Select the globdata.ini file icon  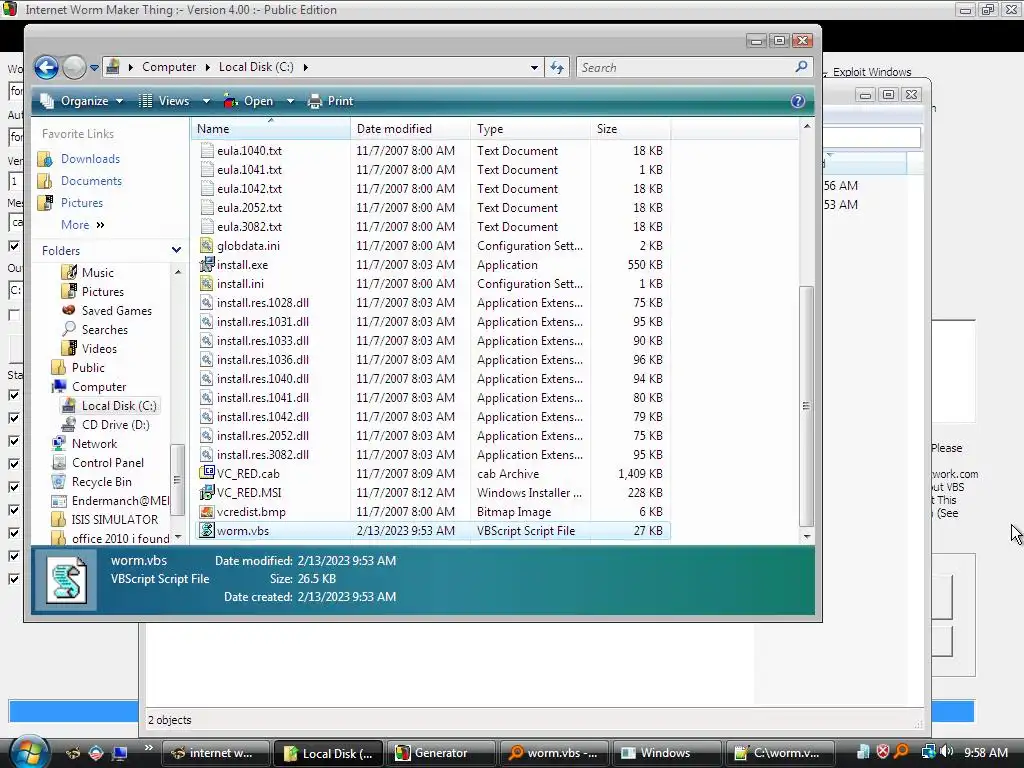[x=206, y=246]
